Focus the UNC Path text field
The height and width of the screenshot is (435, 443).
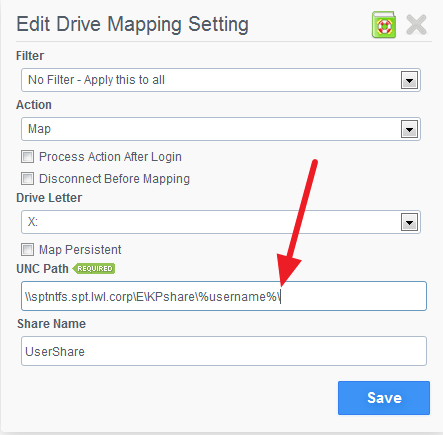[224, 296]
